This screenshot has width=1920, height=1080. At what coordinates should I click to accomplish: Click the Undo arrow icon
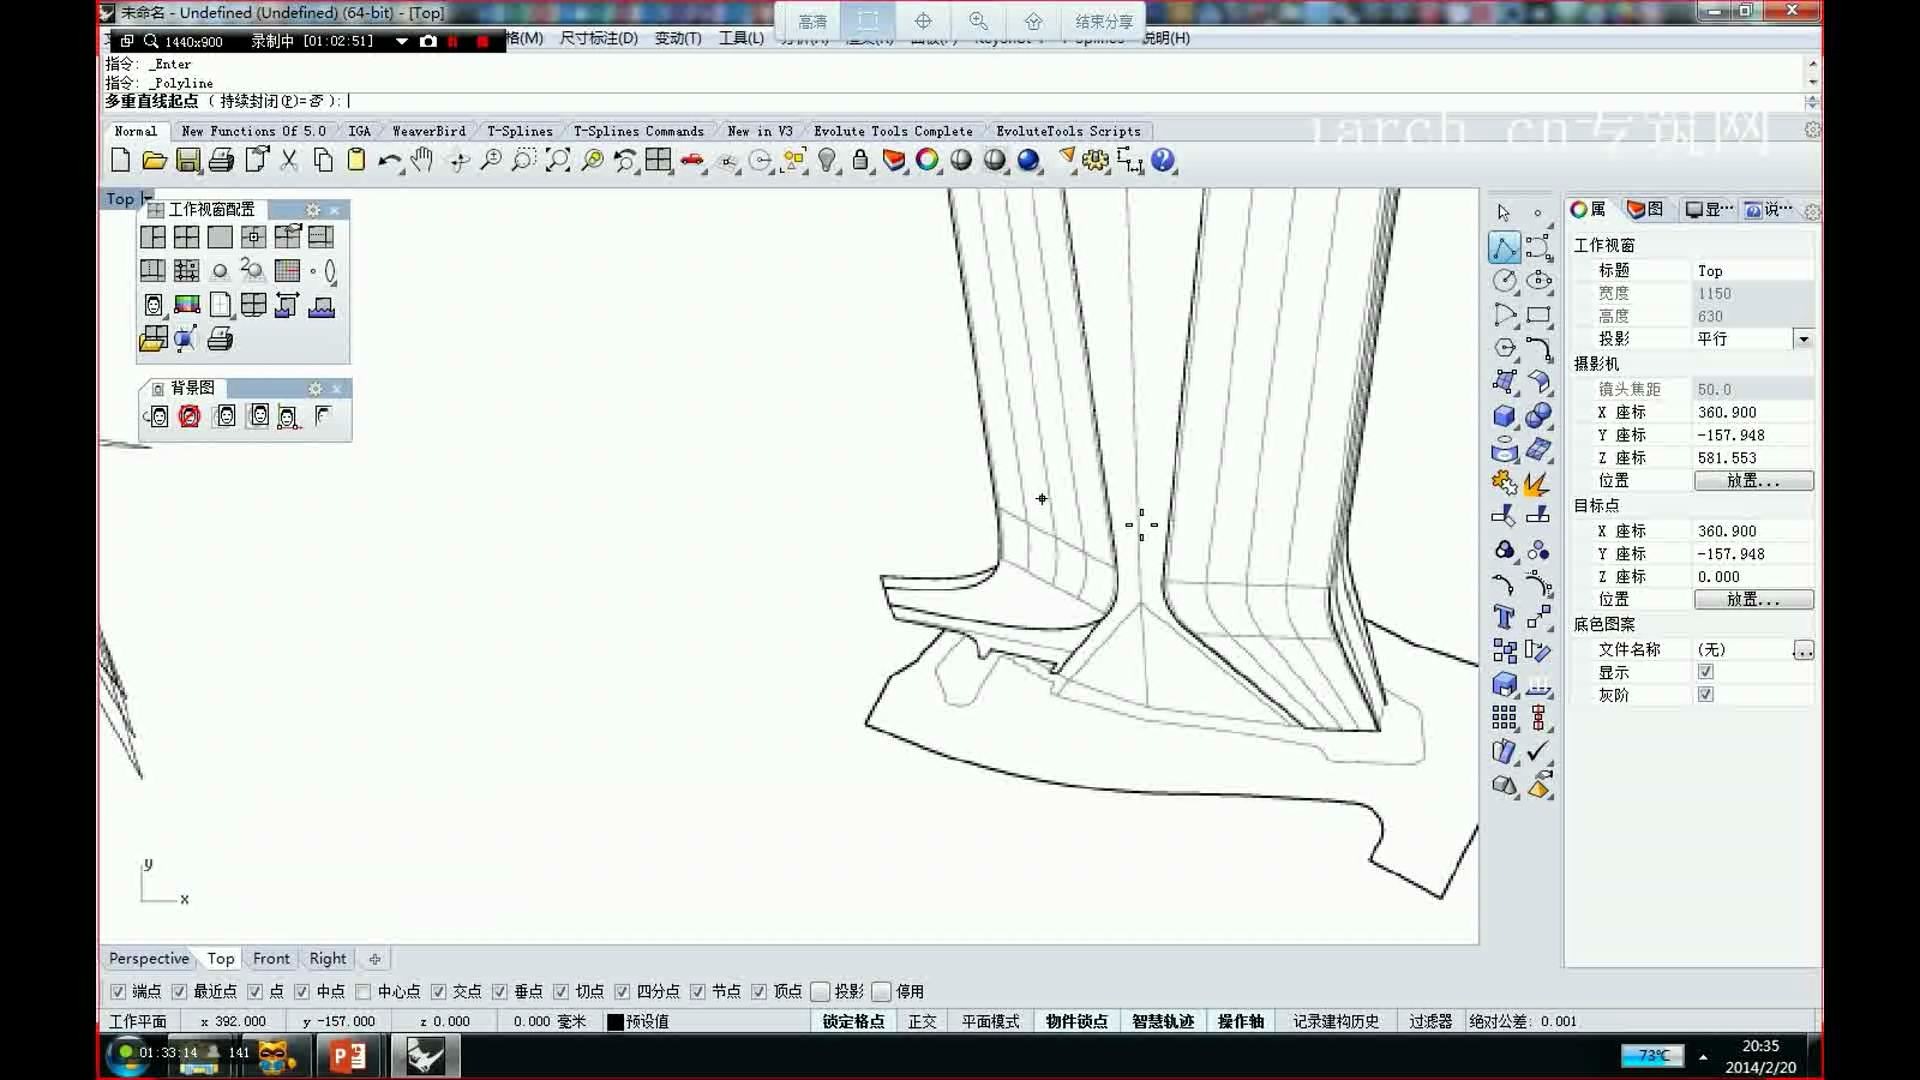[x=389, y=160]
